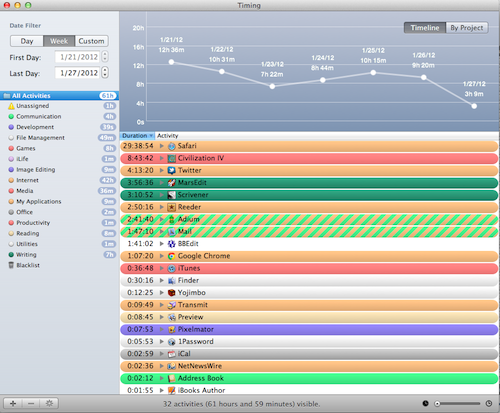The image size is (500, 413).
Task: Expand the Civilization IV disclosure triangle
Action: (162, 158)
